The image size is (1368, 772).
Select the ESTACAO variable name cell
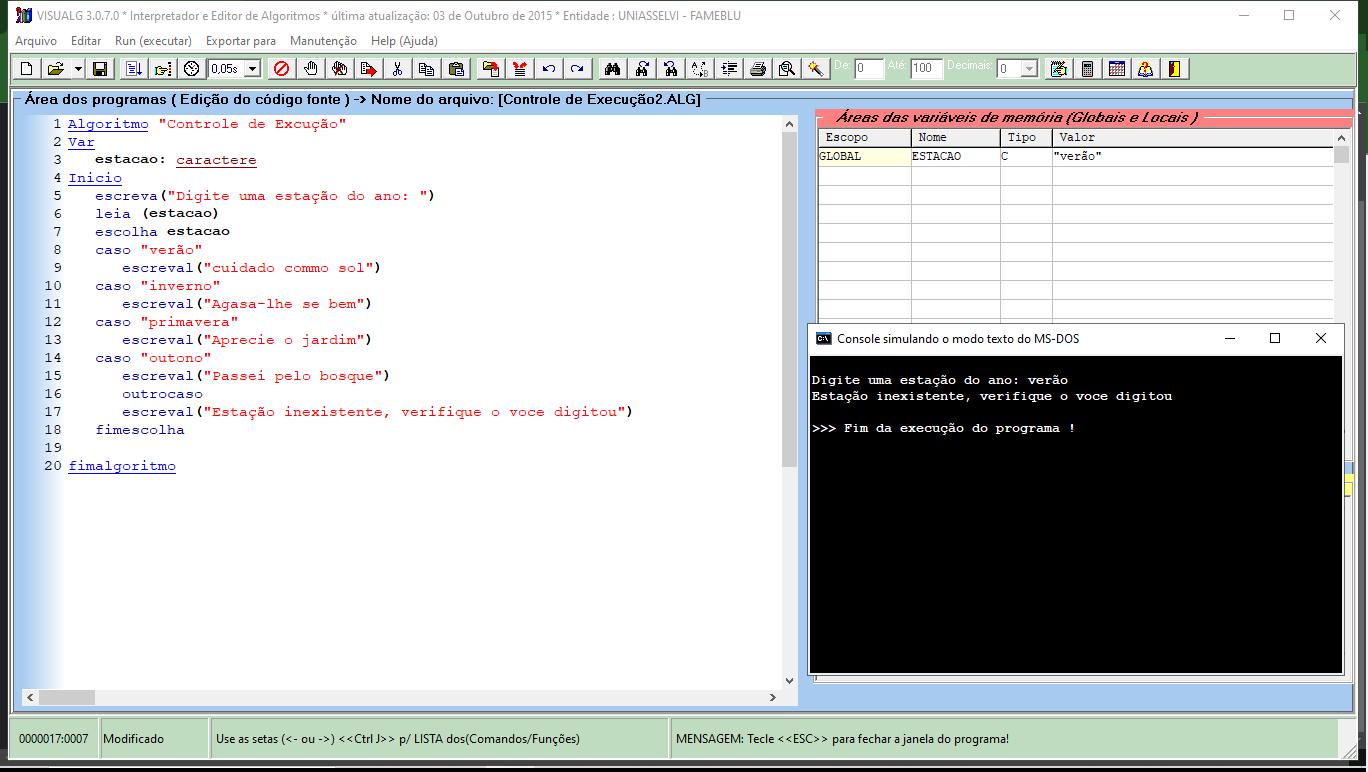(x=955, y=157)
